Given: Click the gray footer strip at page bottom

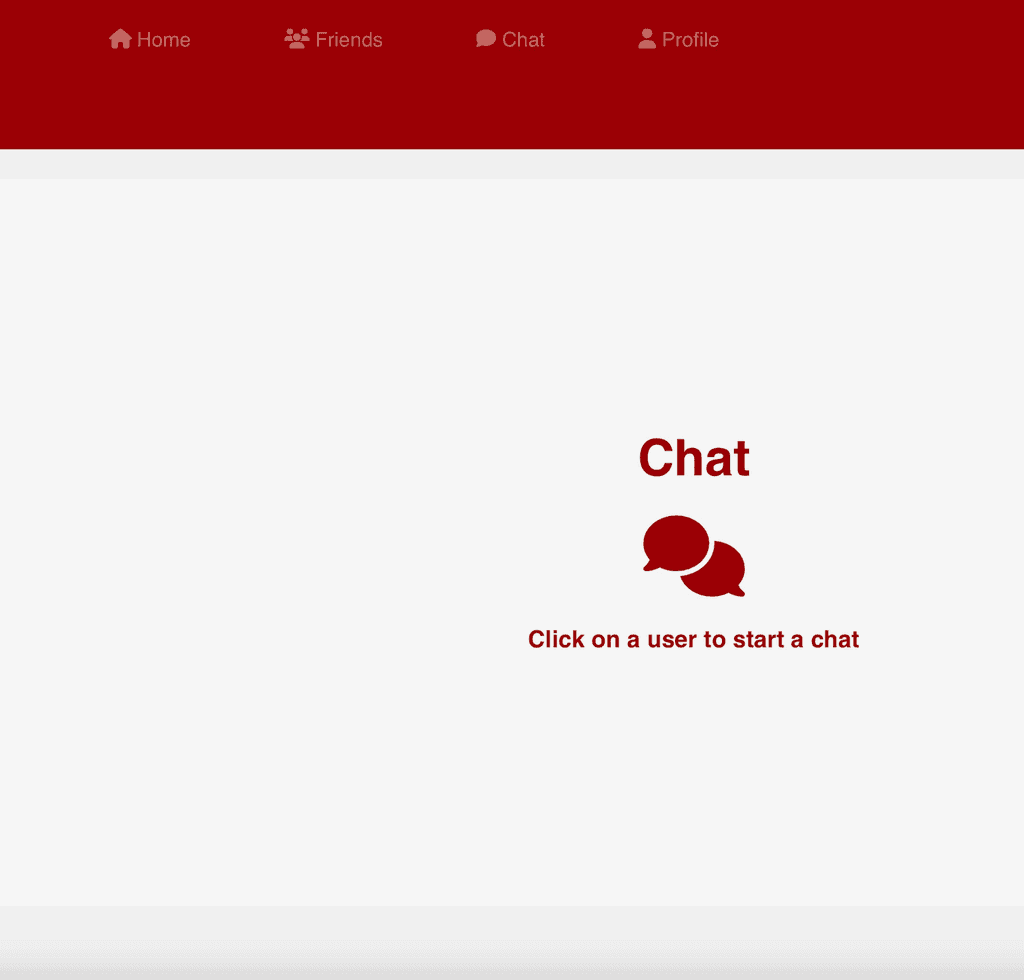Looking at the screenshot, I should click(512, 943).
